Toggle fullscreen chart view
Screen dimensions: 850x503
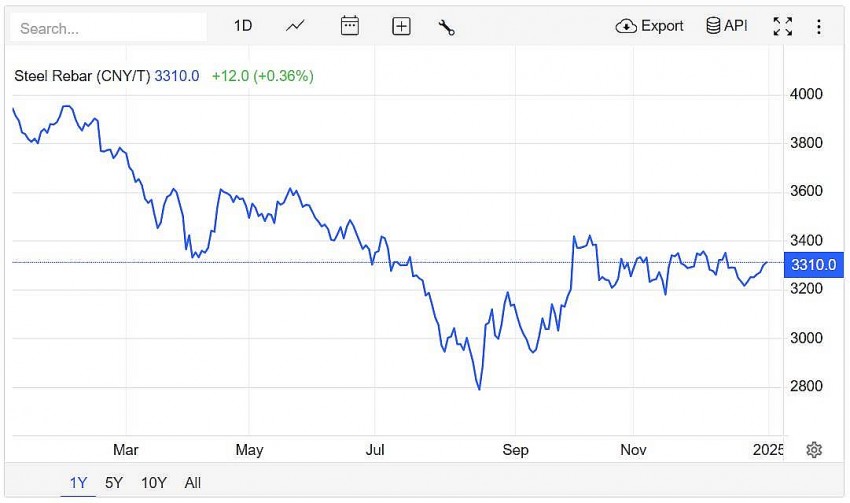point(783,27)
